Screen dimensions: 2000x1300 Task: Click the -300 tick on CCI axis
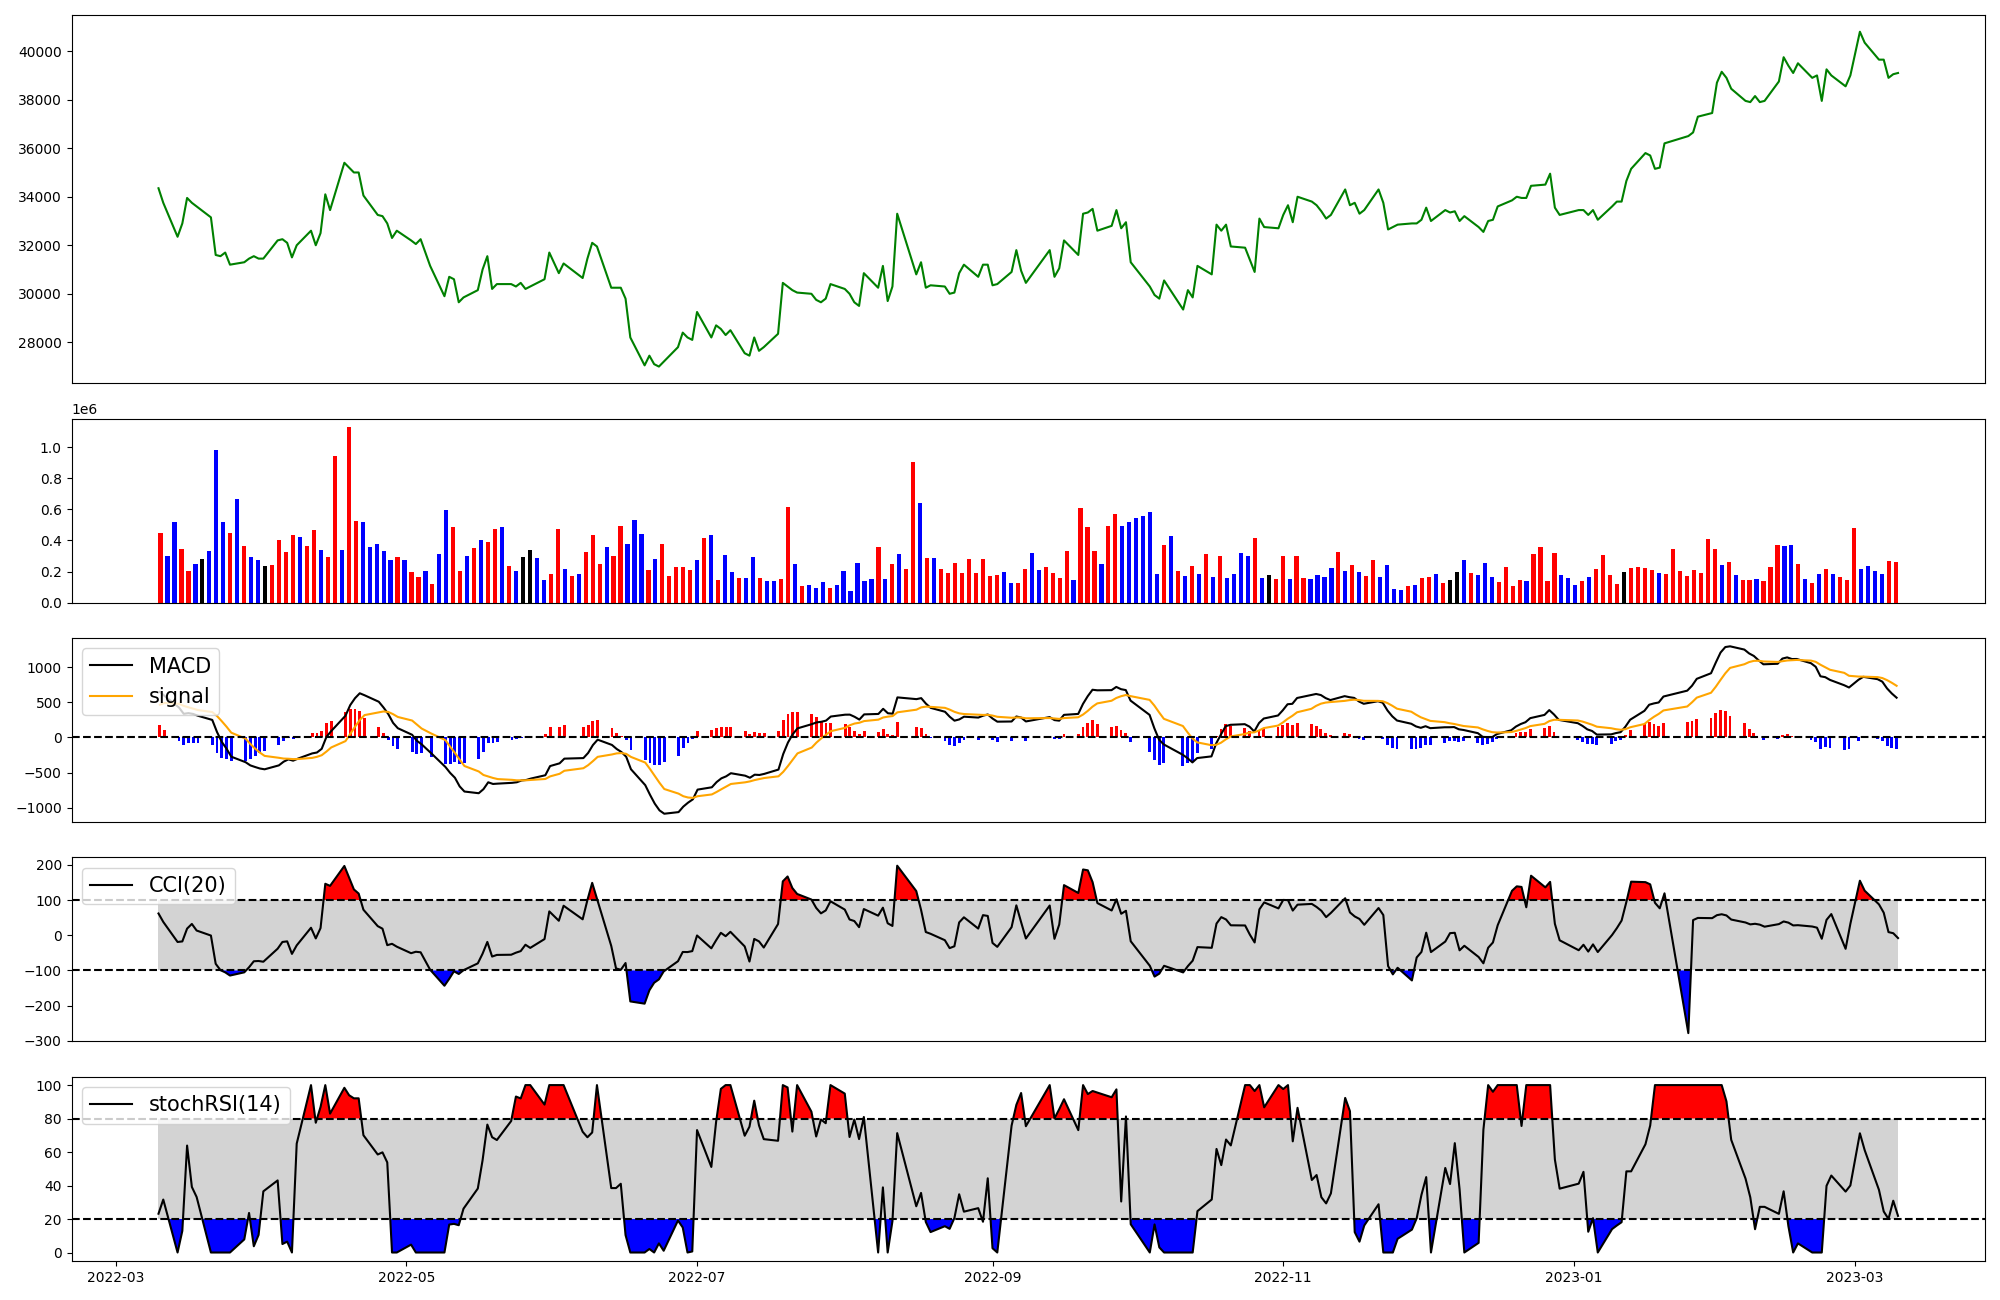[x=43, y=1041]
